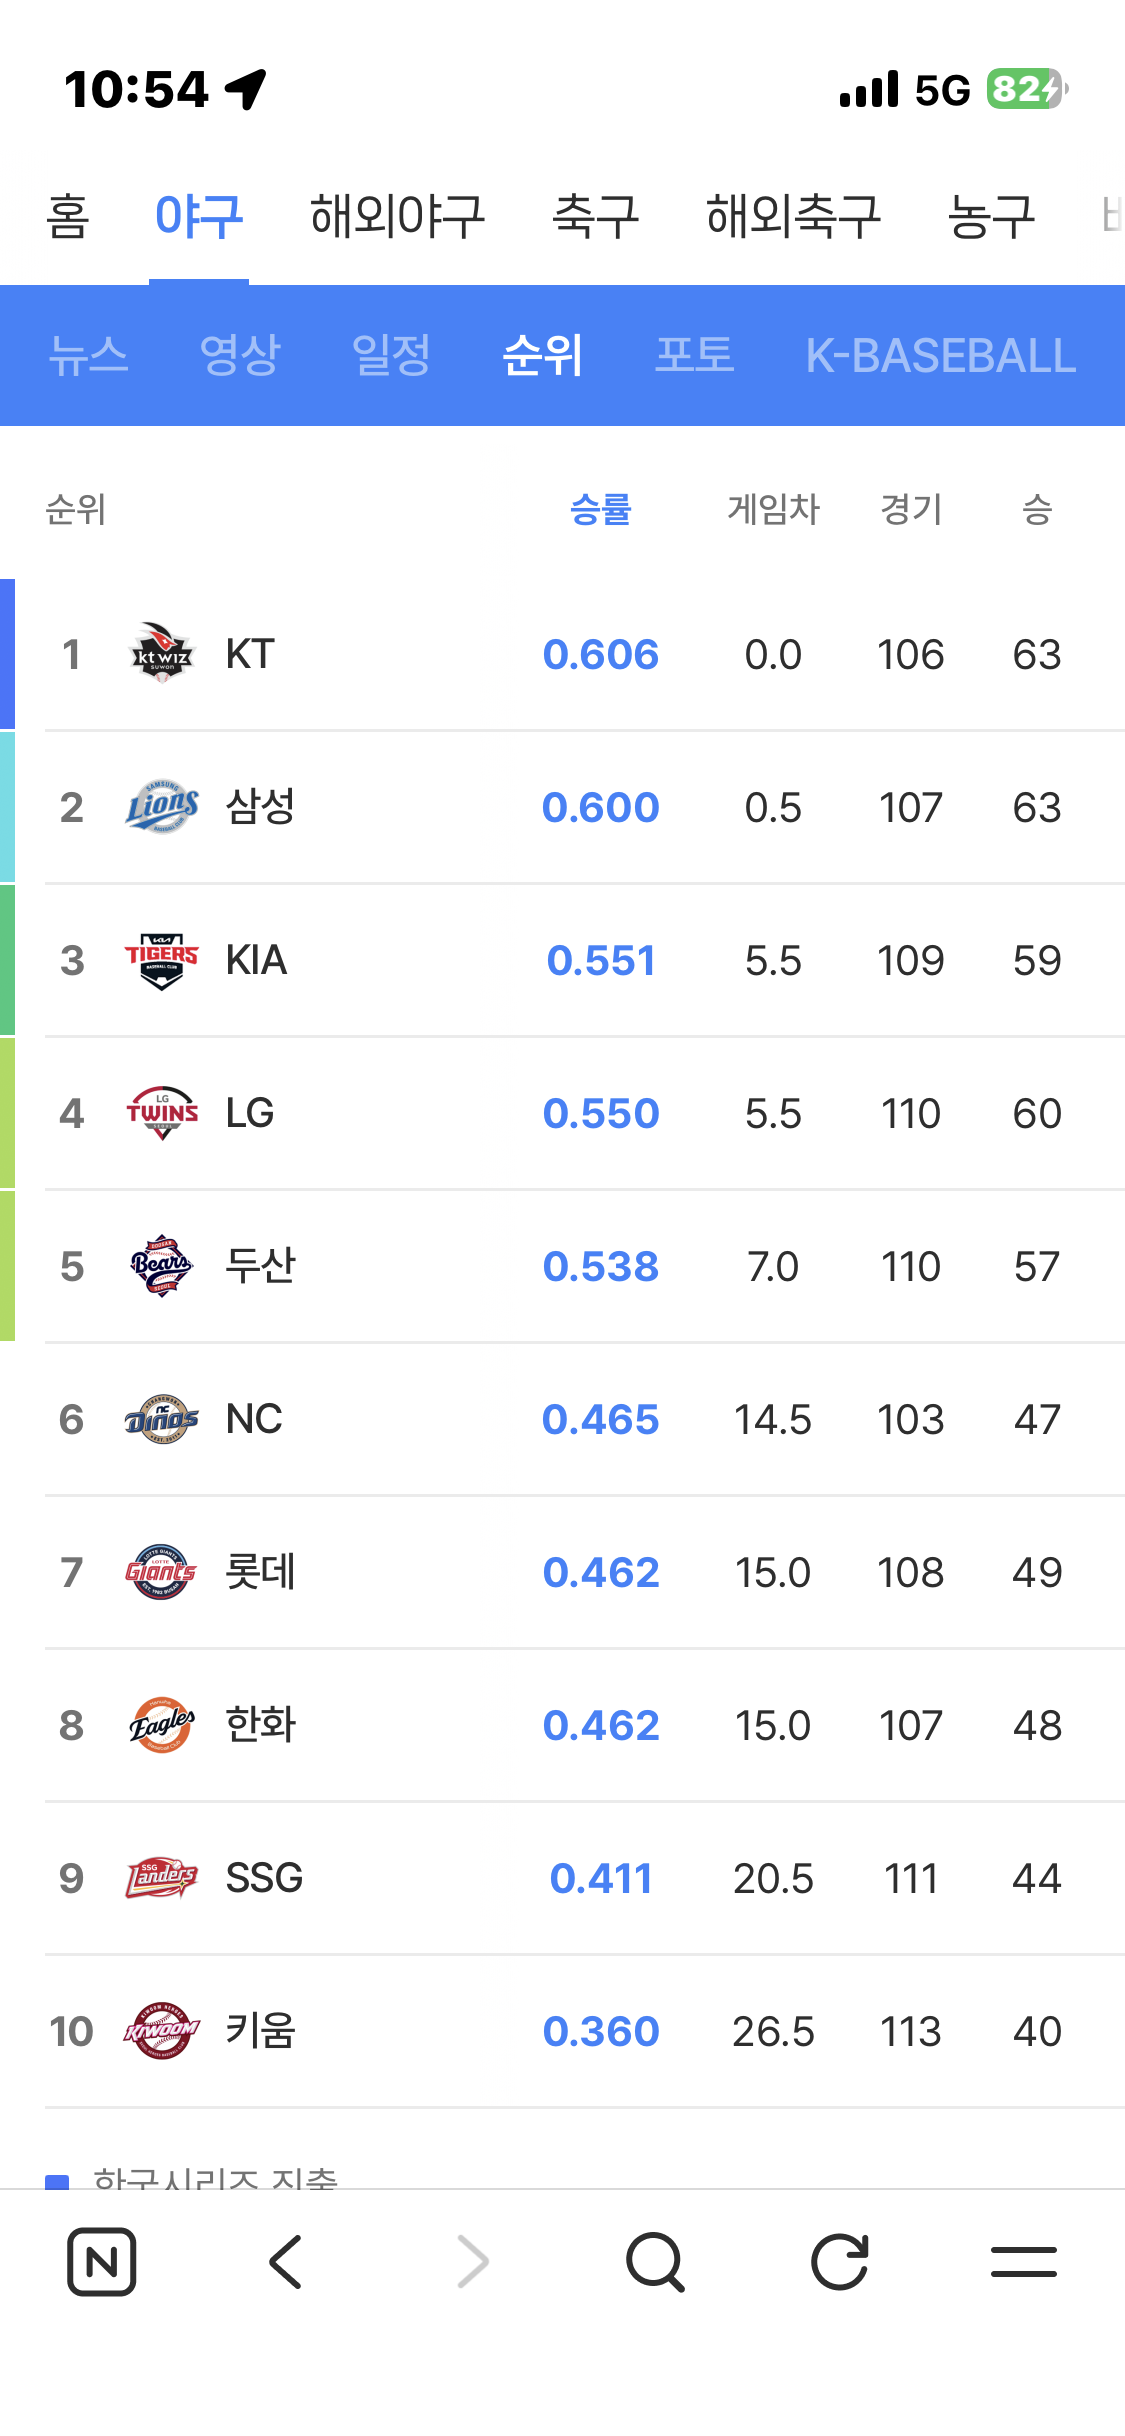1125x2436 pixels.
Task: Open search with the magnifier icon
Action: point(656,2261)
